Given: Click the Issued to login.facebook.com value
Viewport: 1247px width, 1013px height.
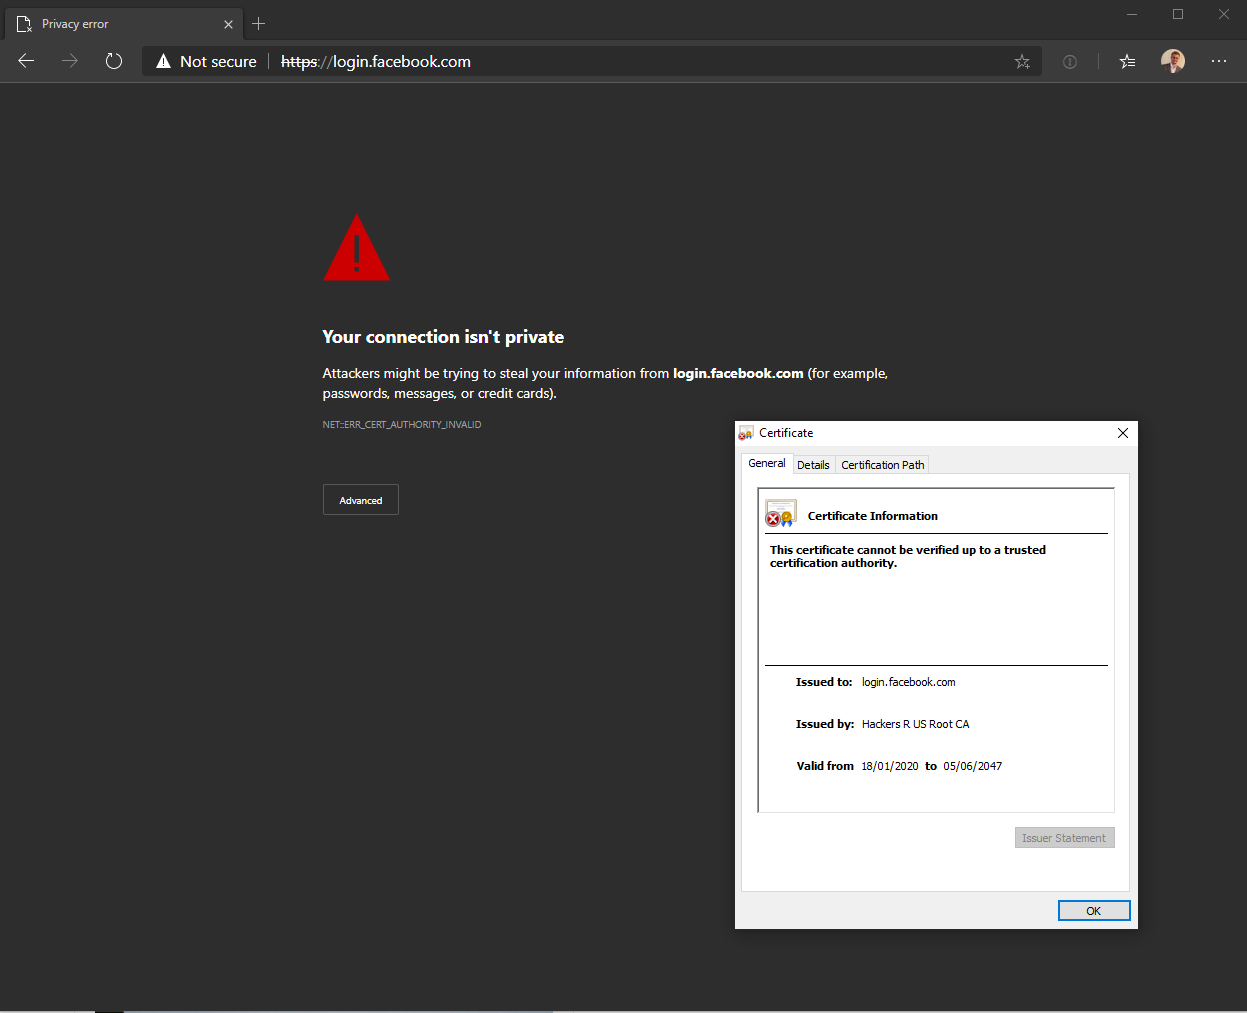Looking at the screenshot, I should (909, 682).
